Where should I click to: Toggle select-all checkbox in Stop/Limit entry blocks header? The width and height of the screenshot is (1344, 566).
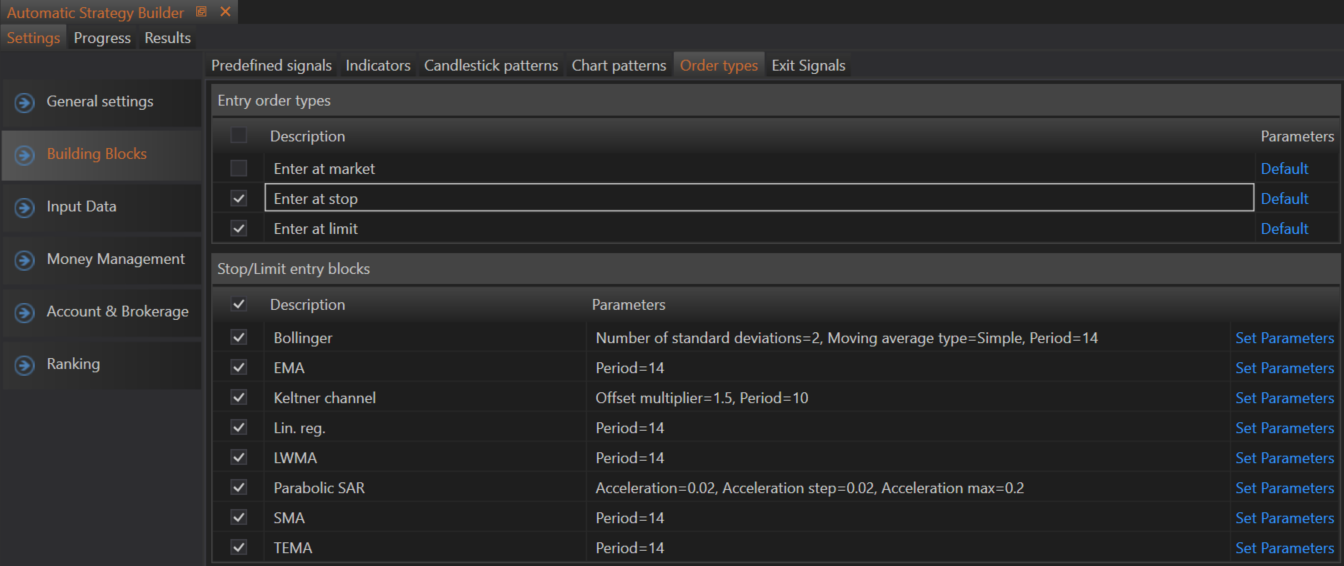[239, 304]
